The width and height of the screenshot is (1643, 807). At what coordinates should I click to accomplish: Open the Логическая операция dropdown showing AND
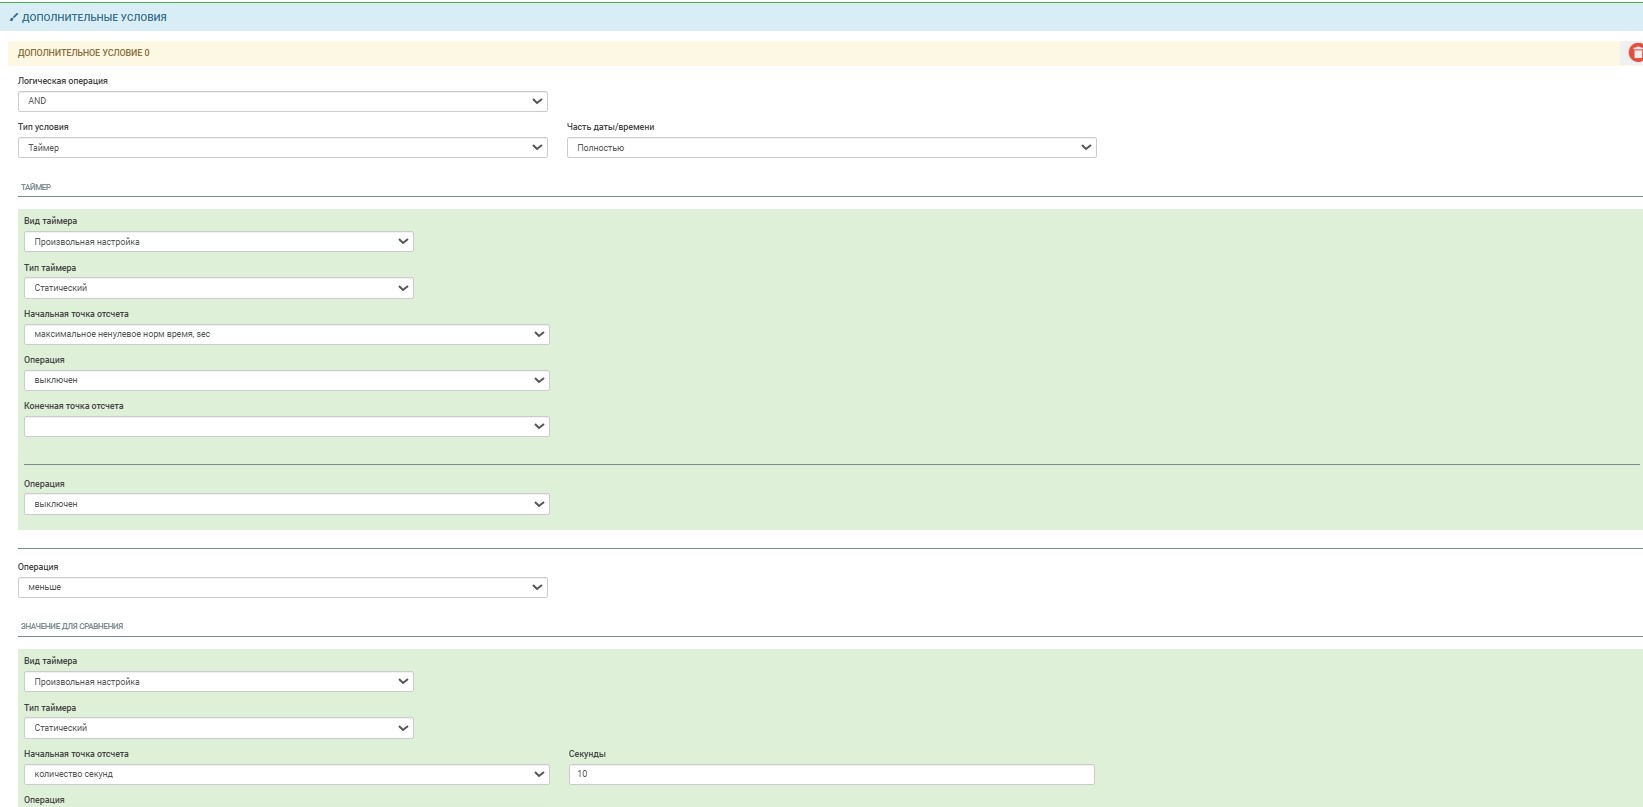282,101
